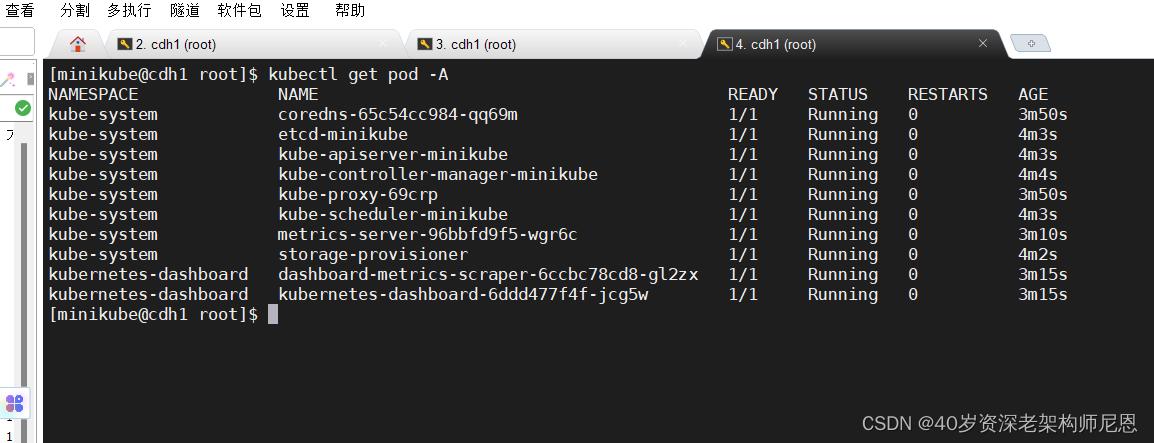
Task: Open the 设置 menu
Action: point(294,11)
